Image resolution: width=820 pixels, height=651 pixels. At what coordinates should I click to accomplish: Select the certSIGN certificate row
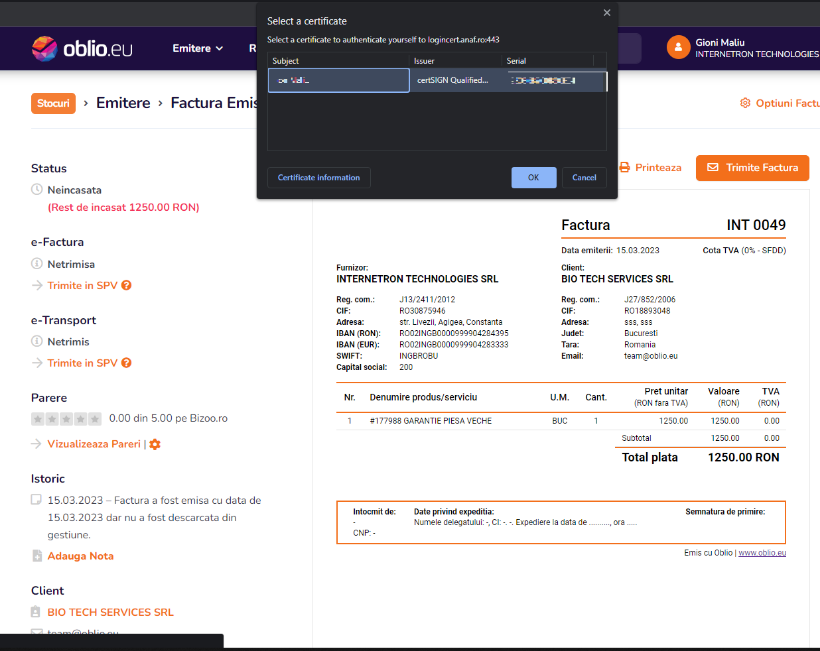(437, 81)
